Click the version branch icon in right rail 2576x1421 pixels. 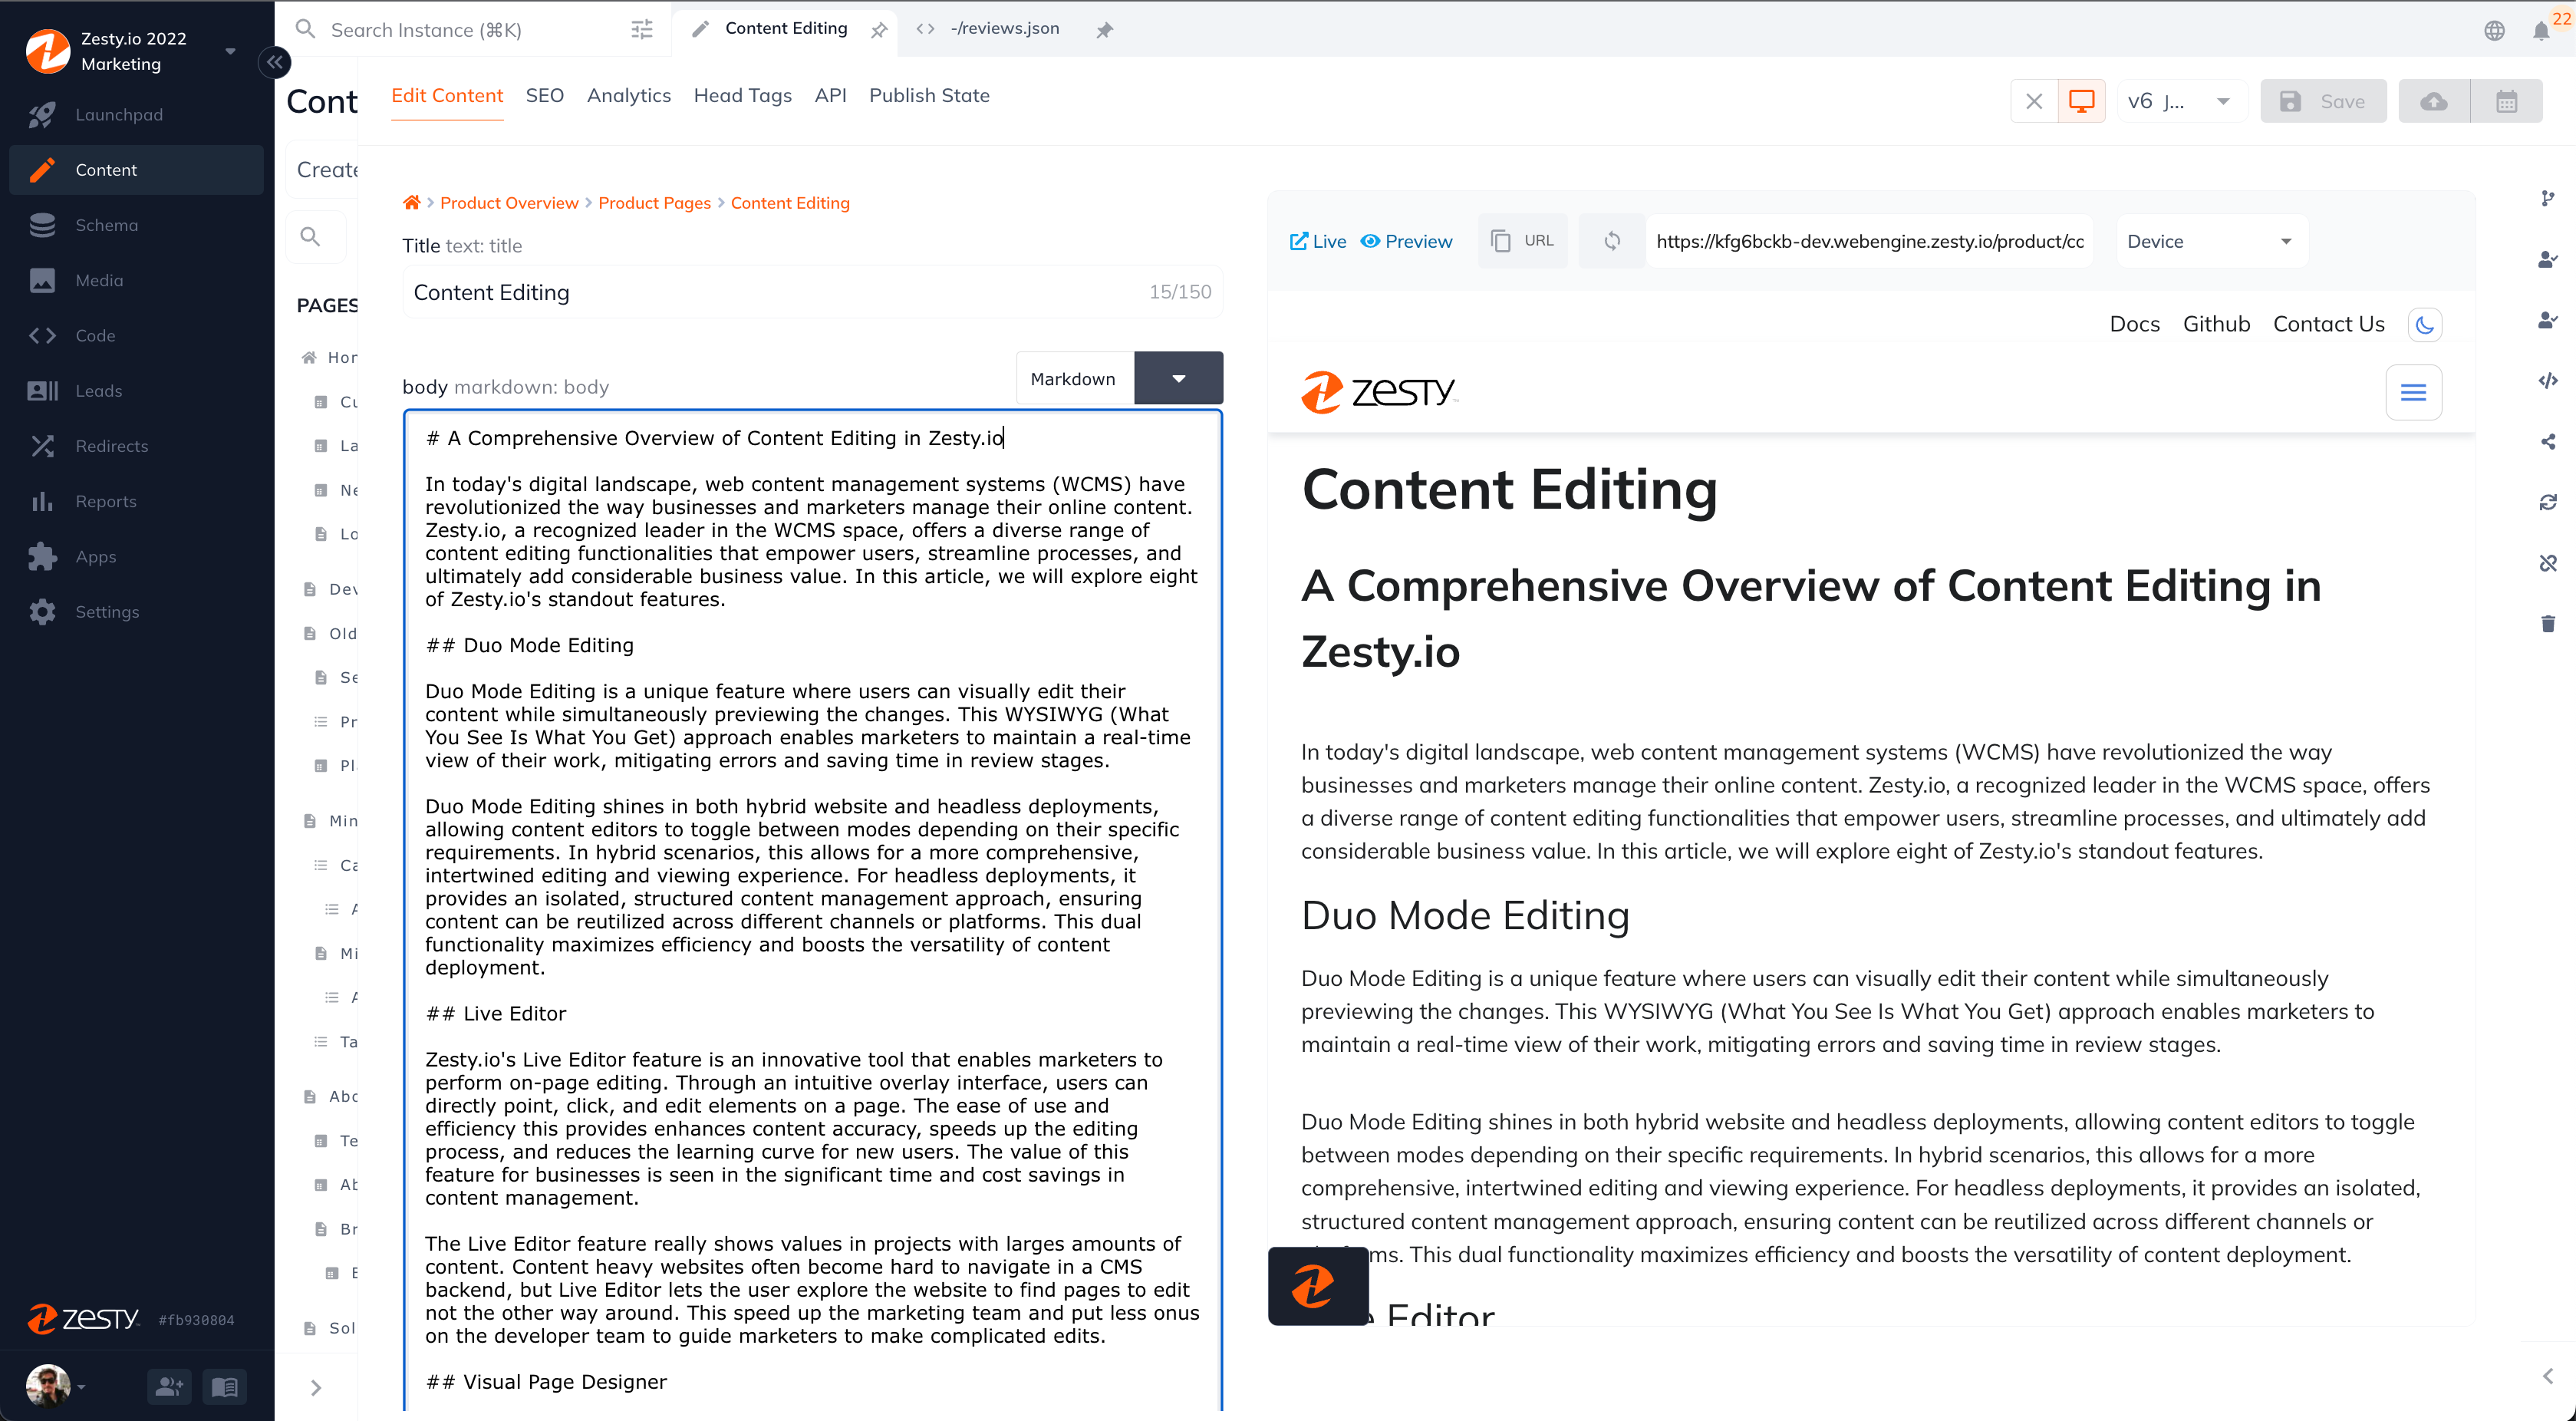(2547, 198)
